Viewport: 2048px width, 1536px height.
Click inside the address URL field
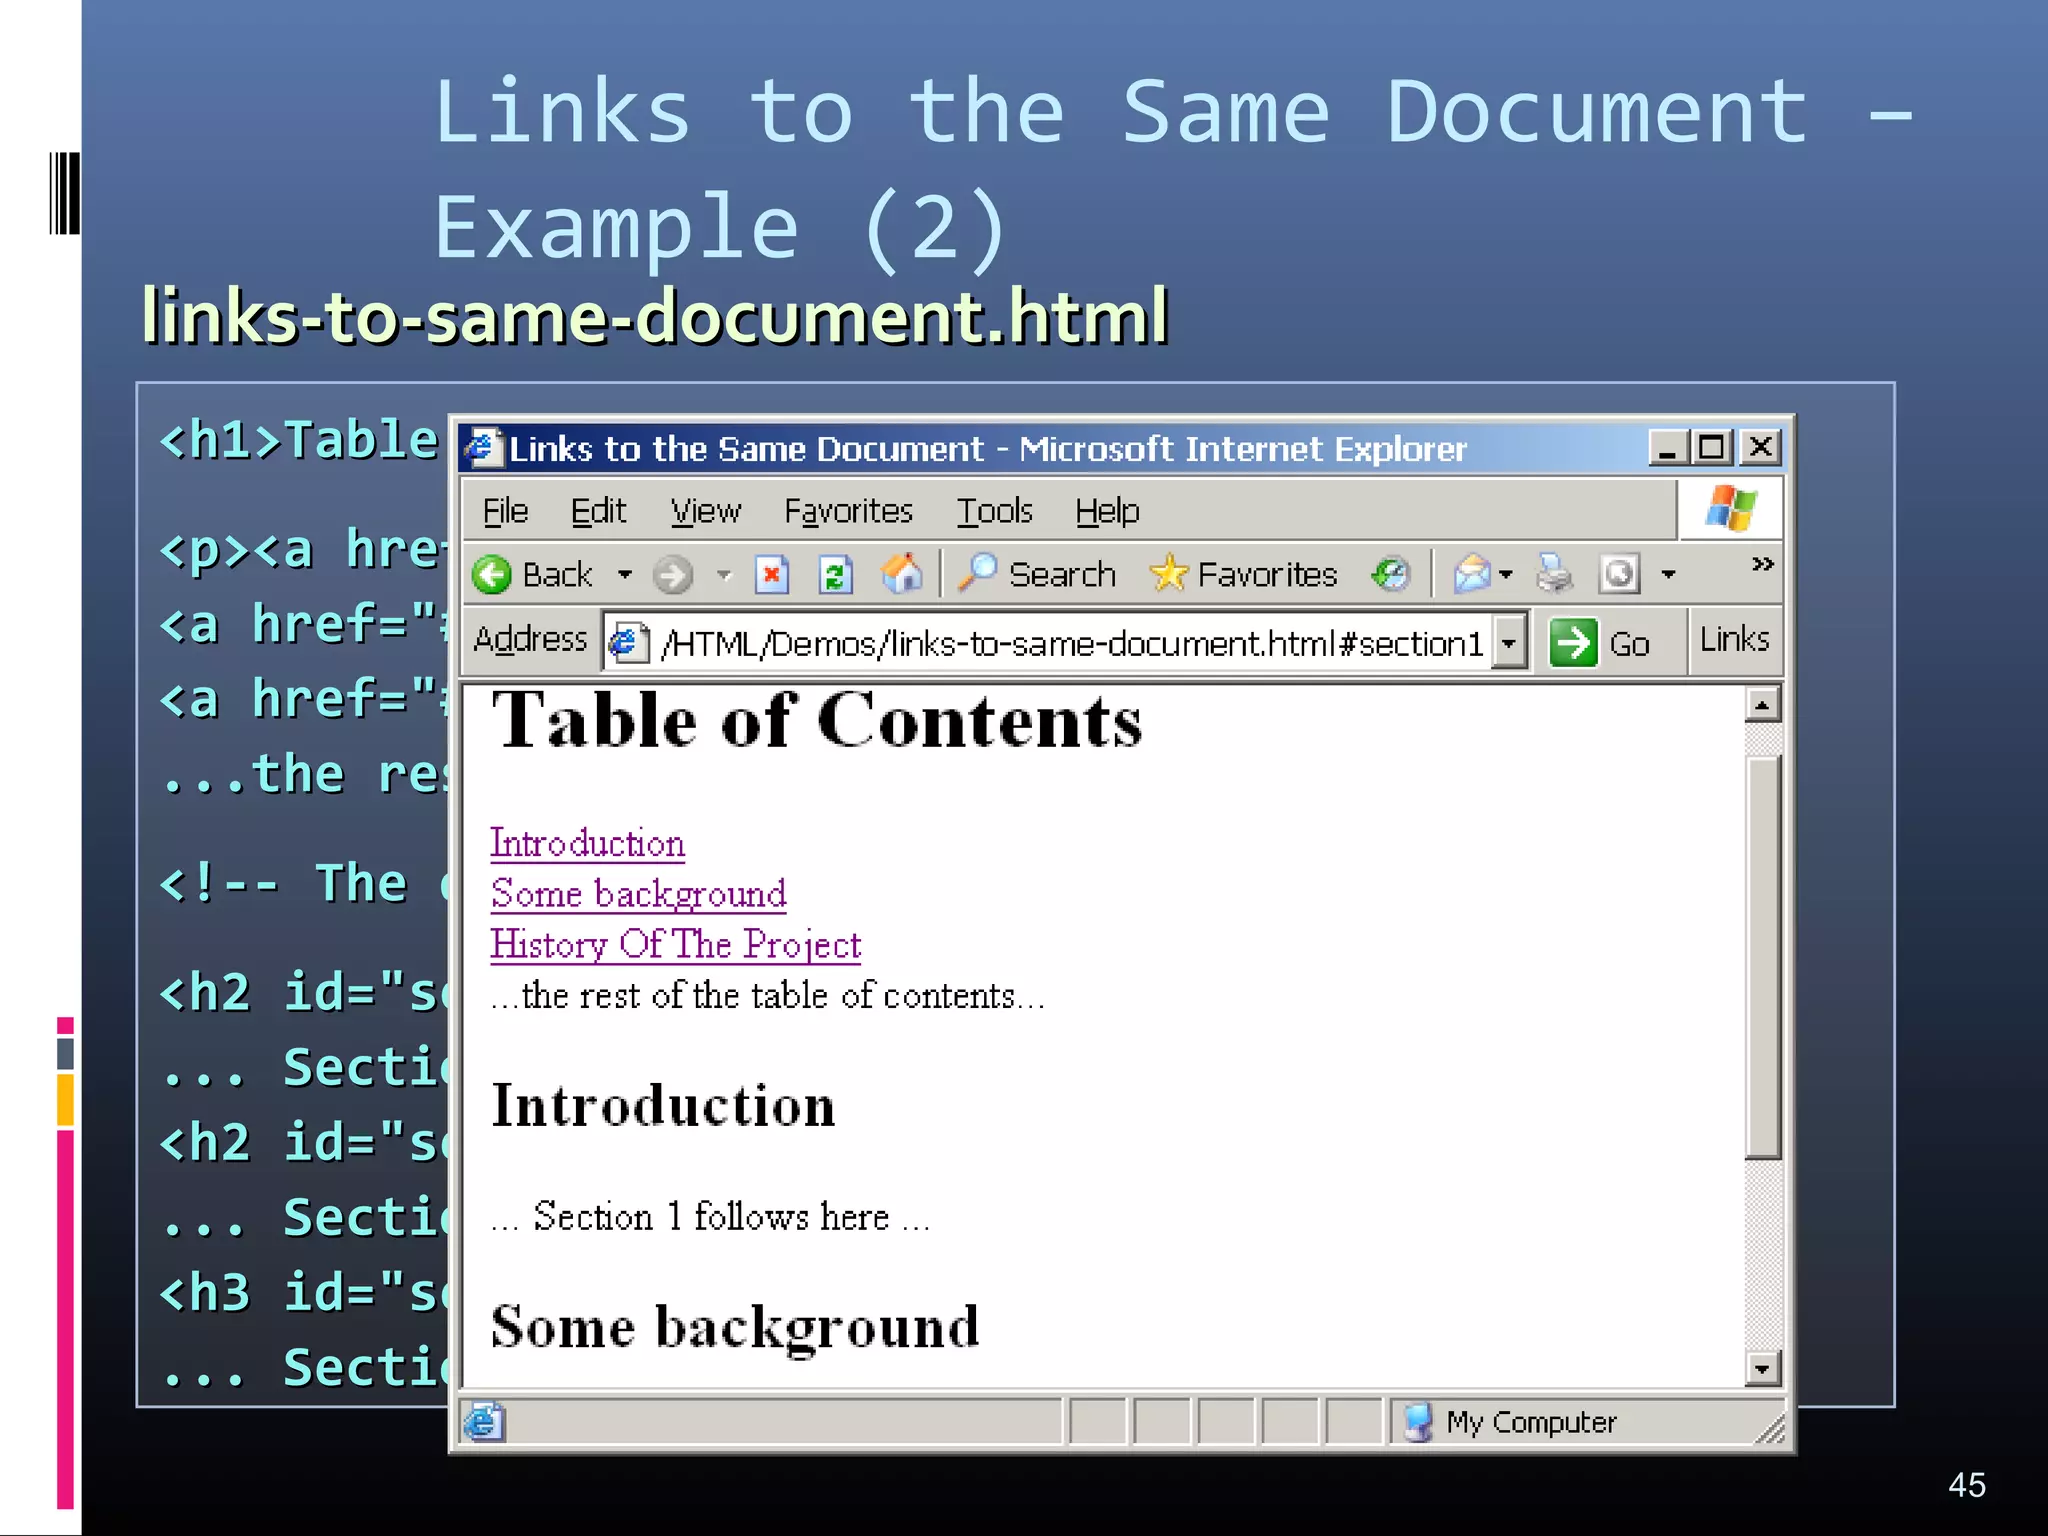pyautogui.click(x=1070, y=643)
